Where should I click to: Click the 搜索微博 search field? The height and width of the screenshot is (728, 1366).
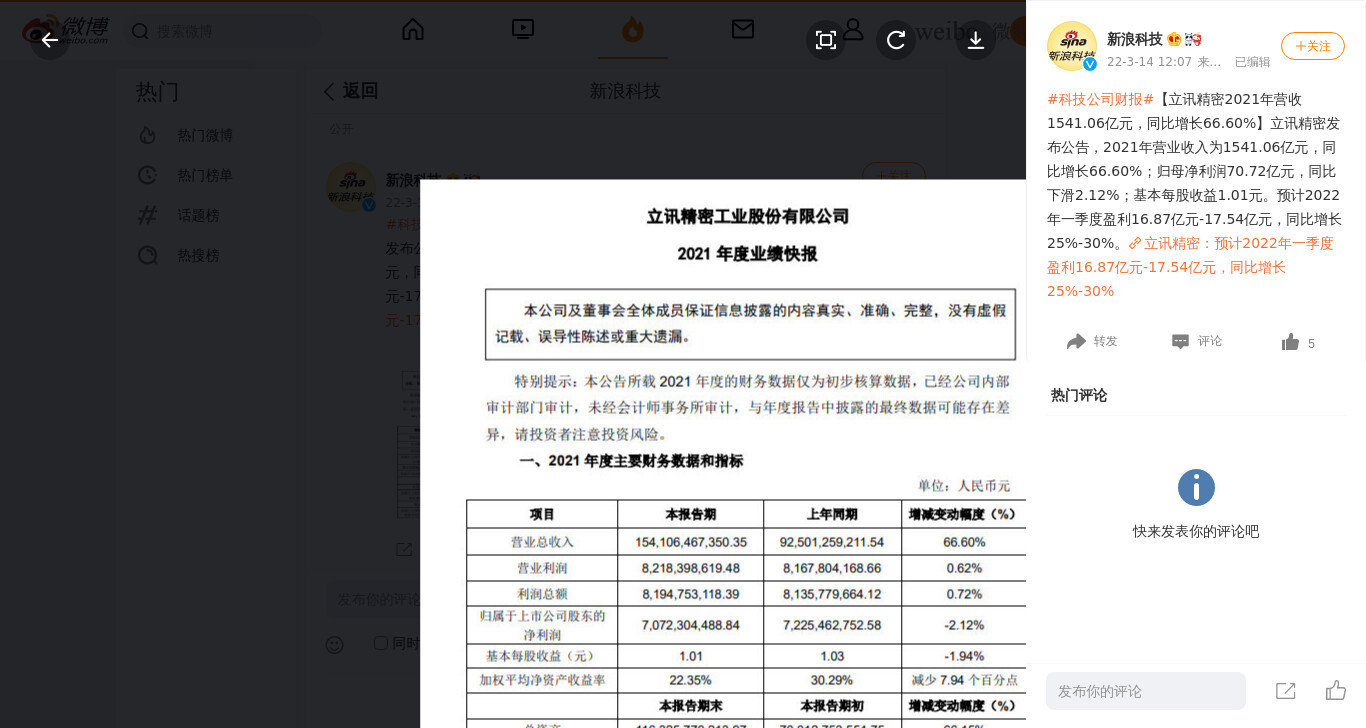(x=225, y=31)
